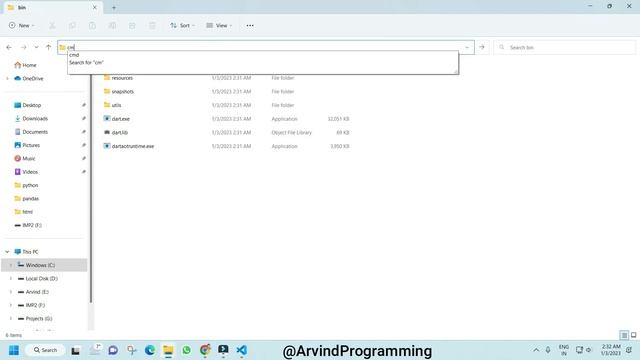This screenshot has width=640, height=360.
Task: Open Videos quick access folder
Action: 26,172
